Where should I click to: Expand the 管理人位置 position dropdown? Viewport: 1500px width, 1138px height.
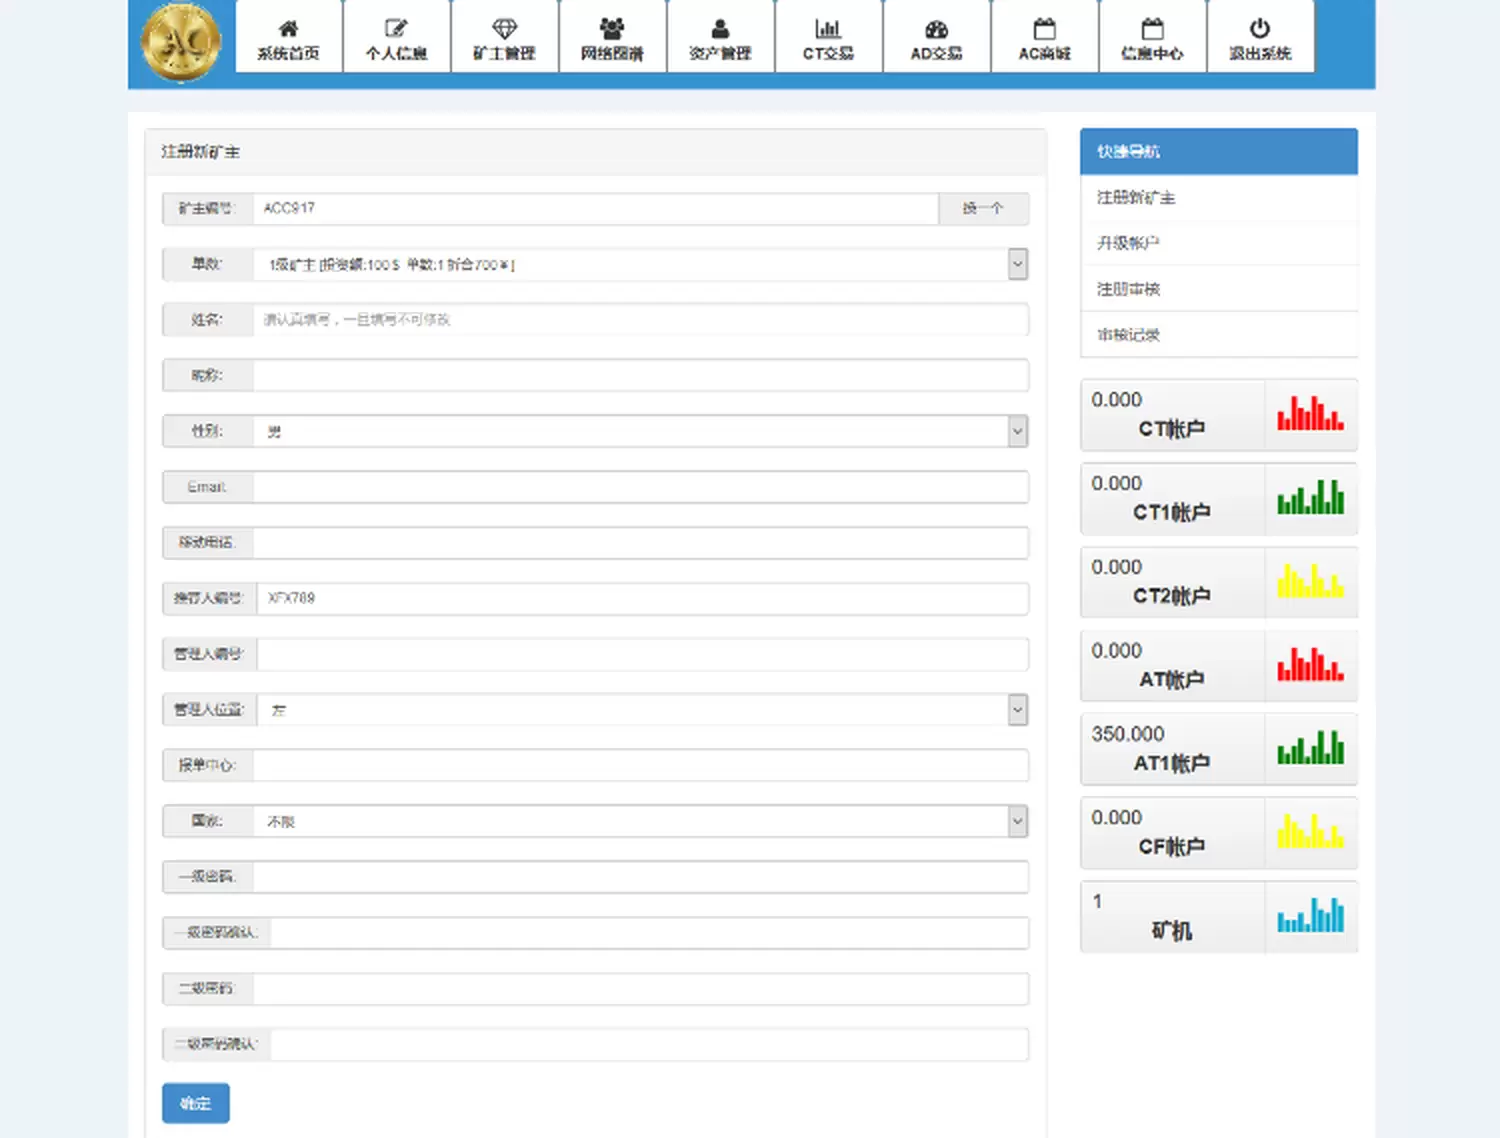(1017, 710)
